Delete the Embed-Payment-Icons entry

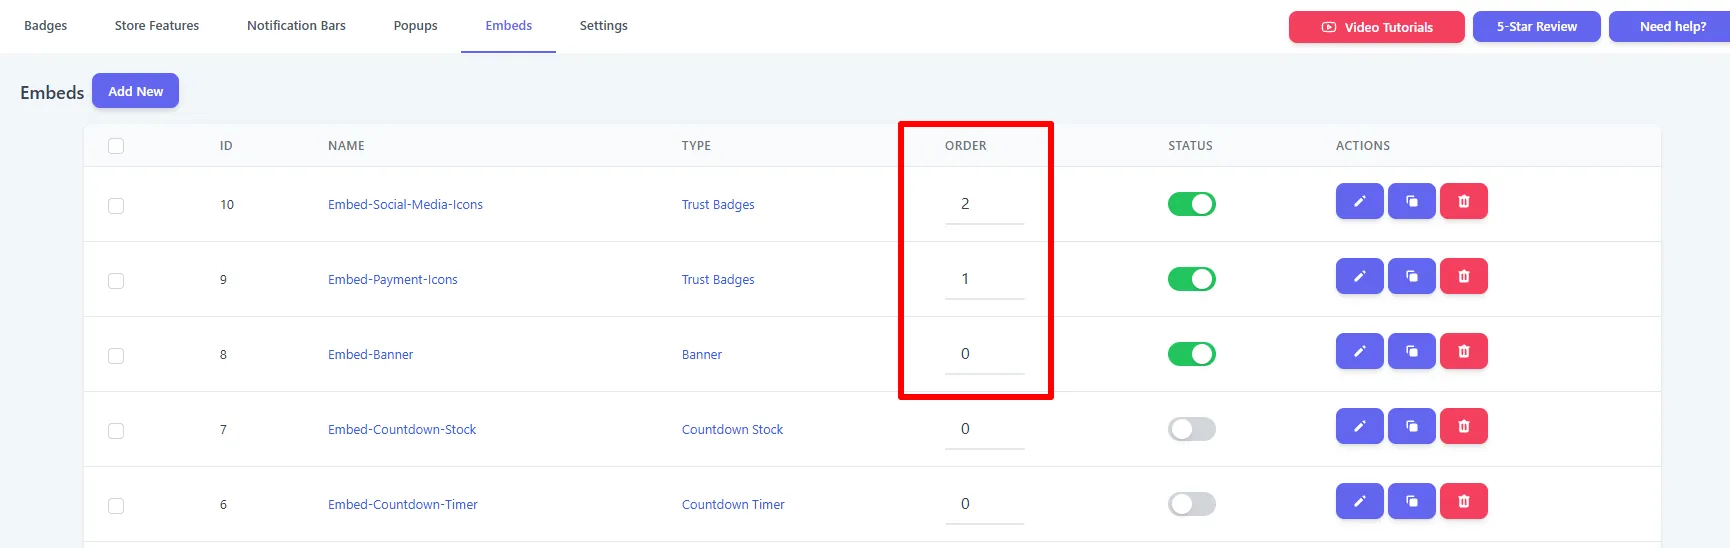[1464, 276]
